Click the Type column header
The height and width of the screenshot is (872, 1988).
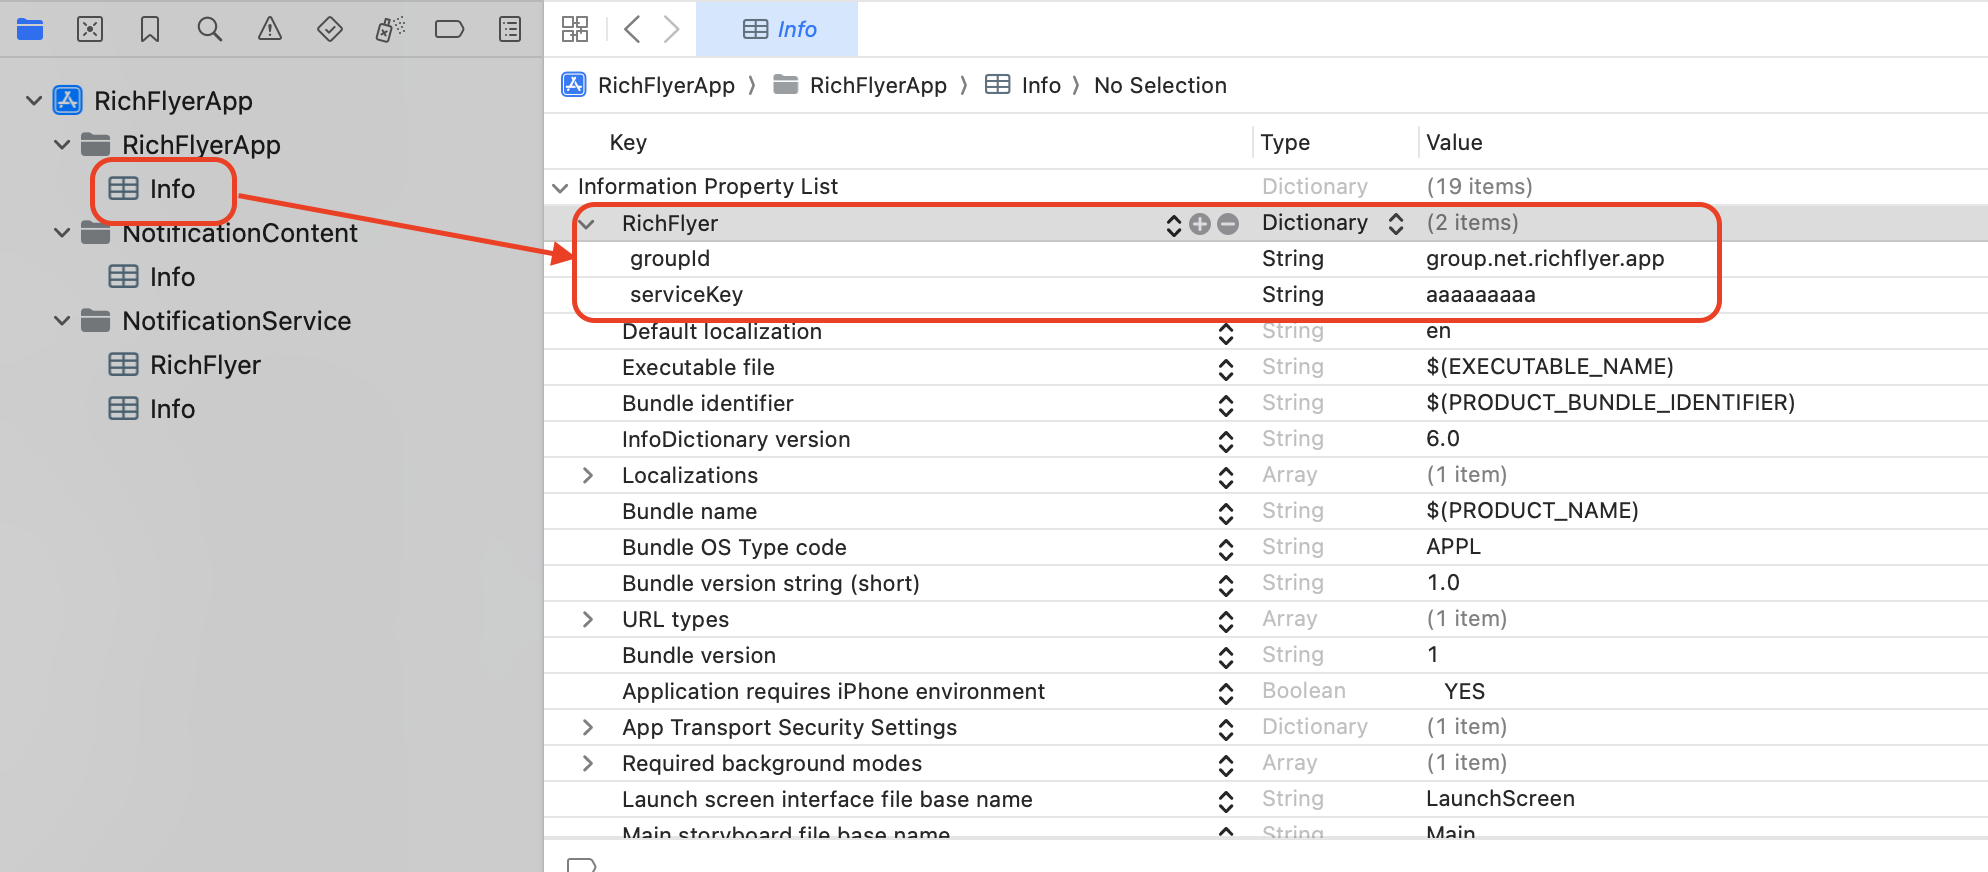coord(1285,143)
